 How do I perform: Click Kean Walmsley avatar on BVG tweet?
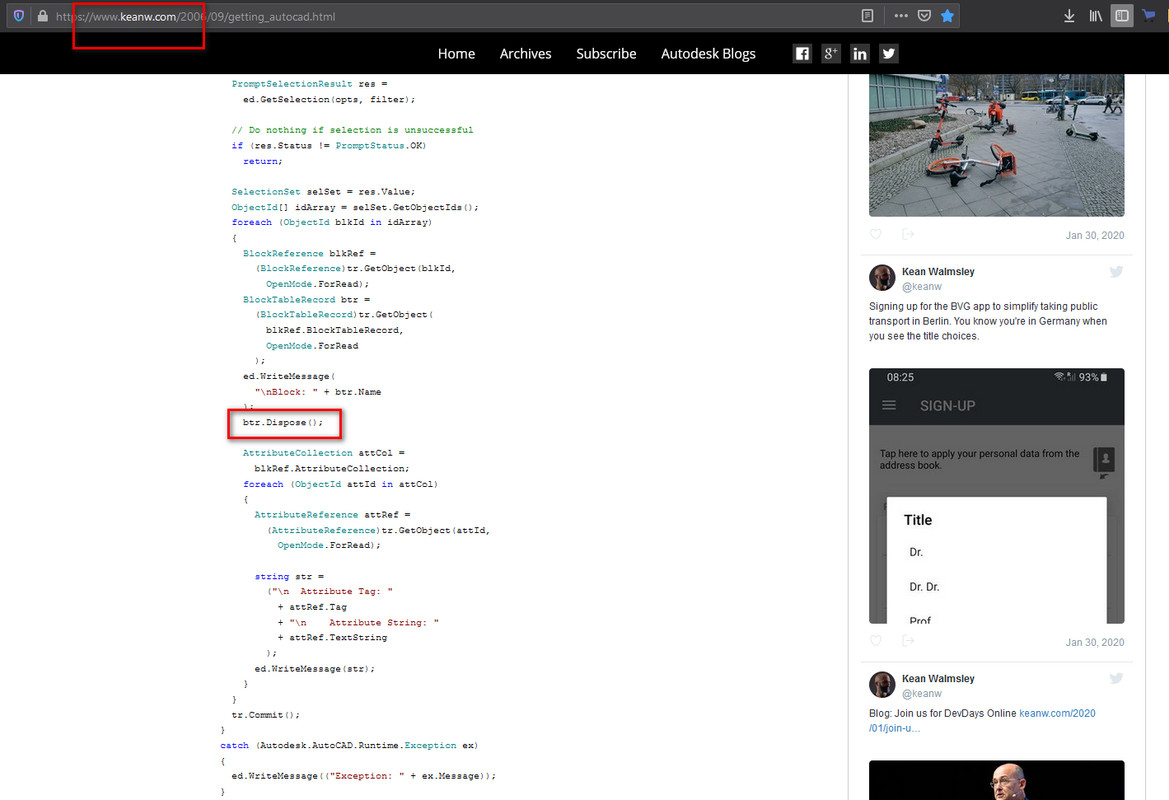coord(882,277)
